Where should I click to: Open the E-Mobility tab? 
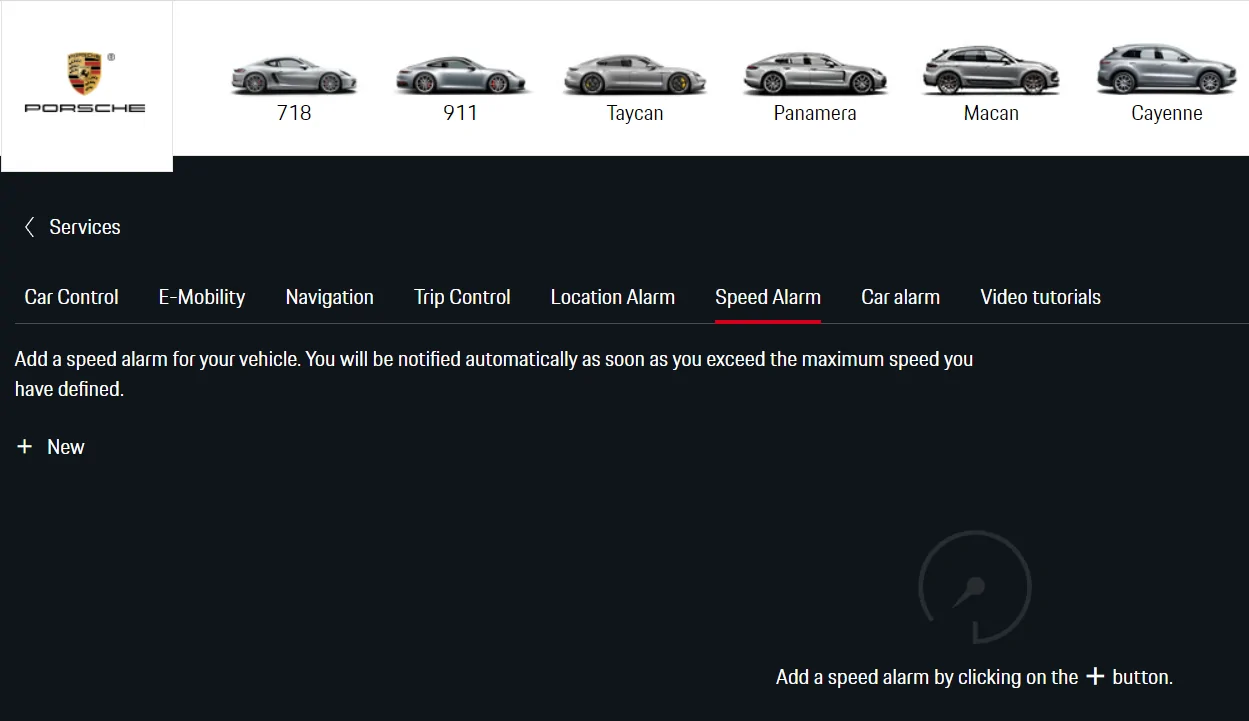click(x=202, y=297)
